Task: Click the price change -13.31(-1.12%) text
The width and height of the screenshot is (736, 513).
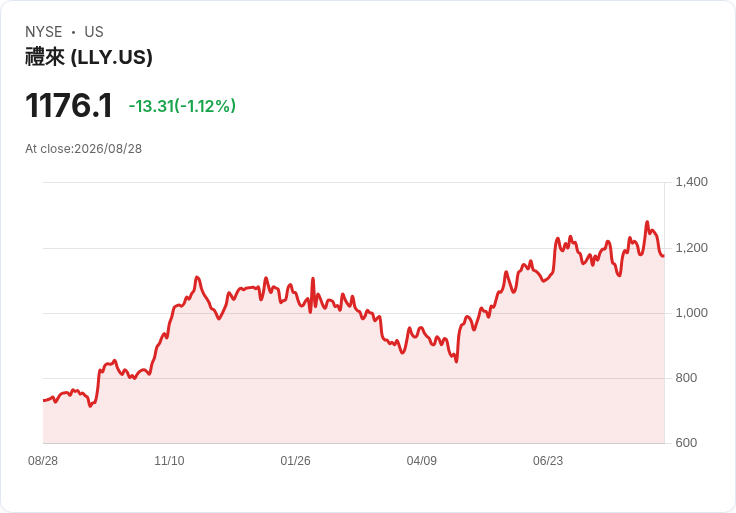Action: pyautogui.click(x=182, y=106)
